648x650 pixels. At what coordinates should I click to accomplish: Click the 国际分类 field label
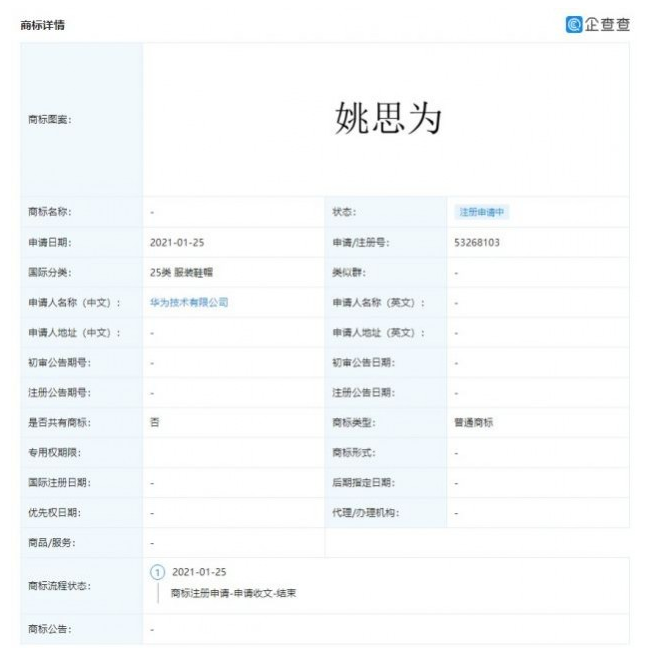coord(50,272)
